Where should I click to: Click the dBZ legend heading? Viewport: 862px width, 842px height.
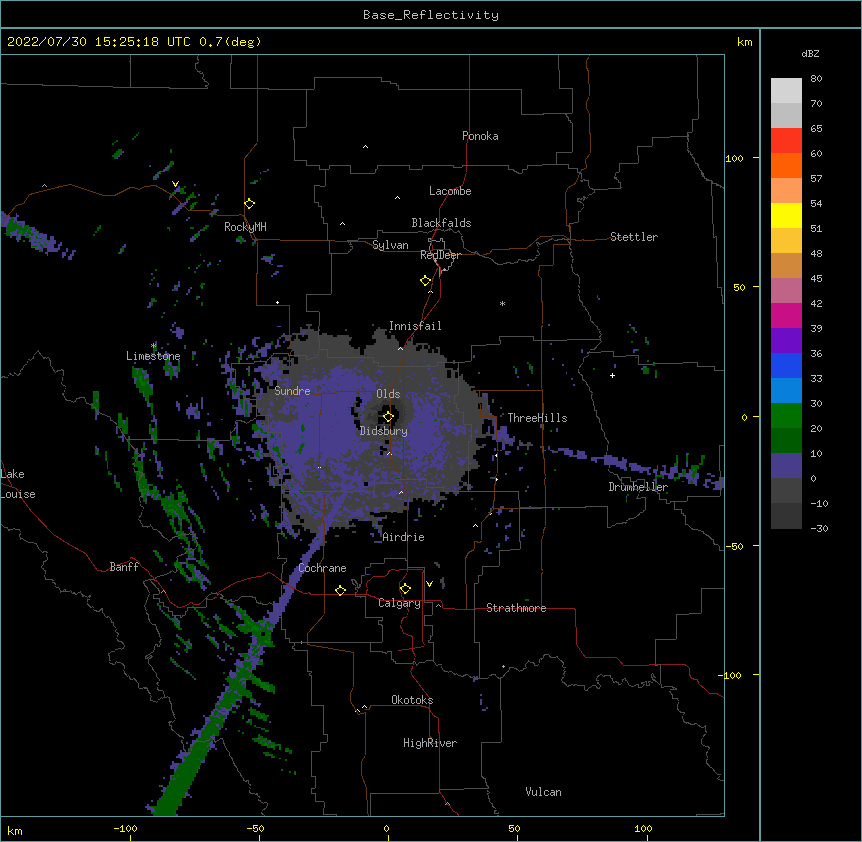pyautogui.click(x=810, y=53)
